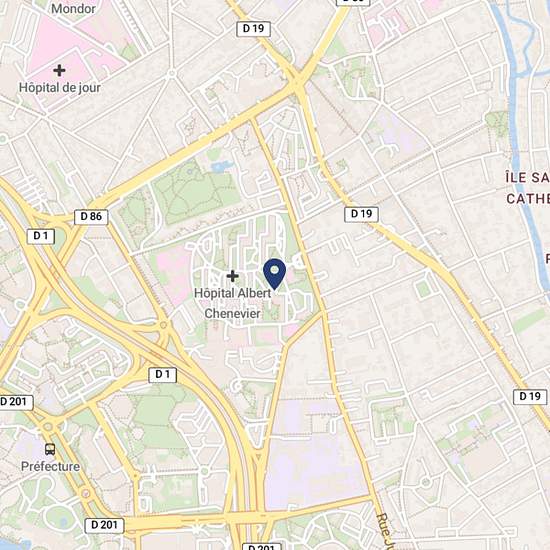Click the Hôpital de jour label
Image resolution: width=550 pixels, height=550 pixels.
tap(60, 88)
